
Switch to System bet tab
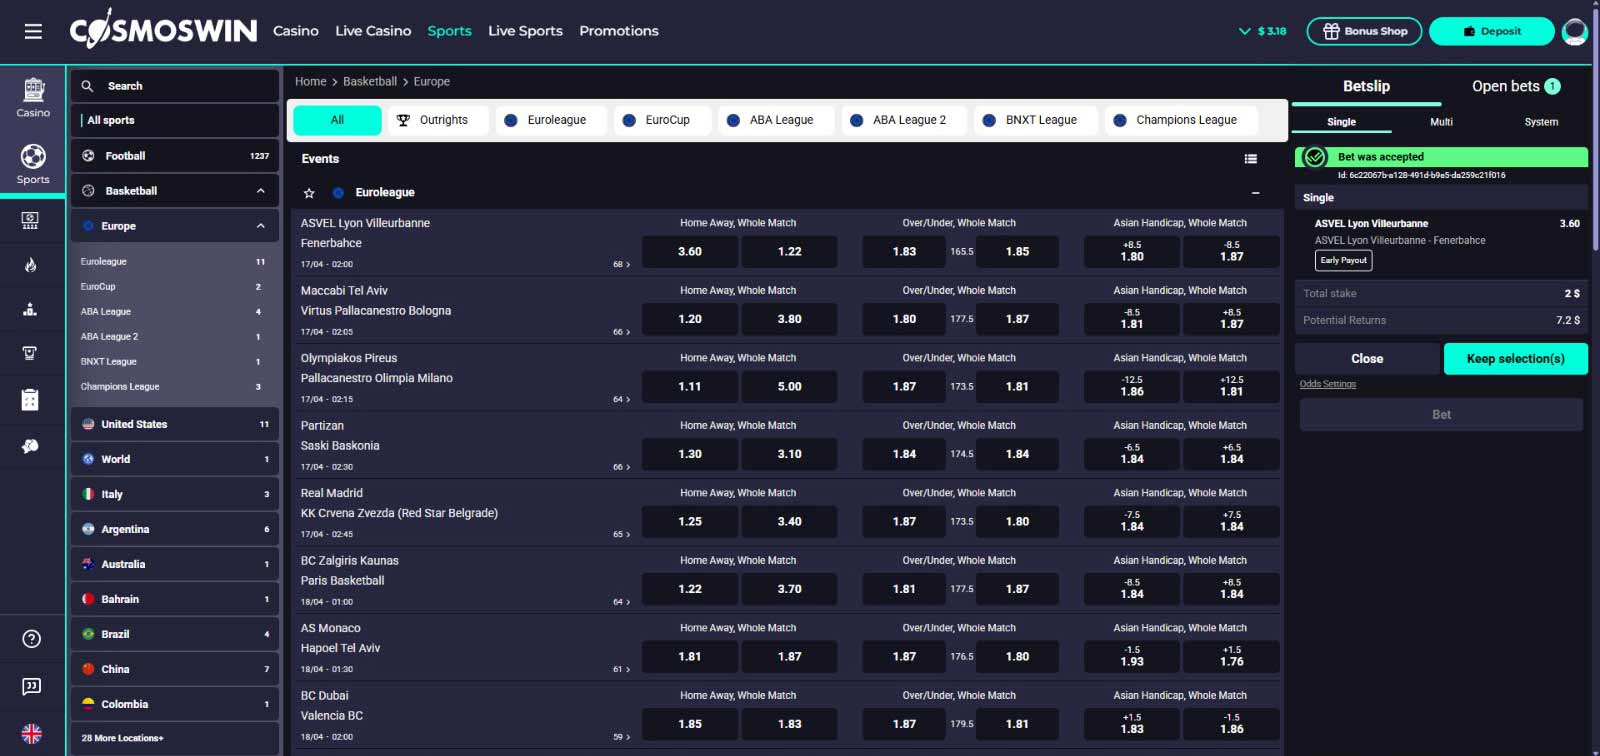click(1541, 122)
